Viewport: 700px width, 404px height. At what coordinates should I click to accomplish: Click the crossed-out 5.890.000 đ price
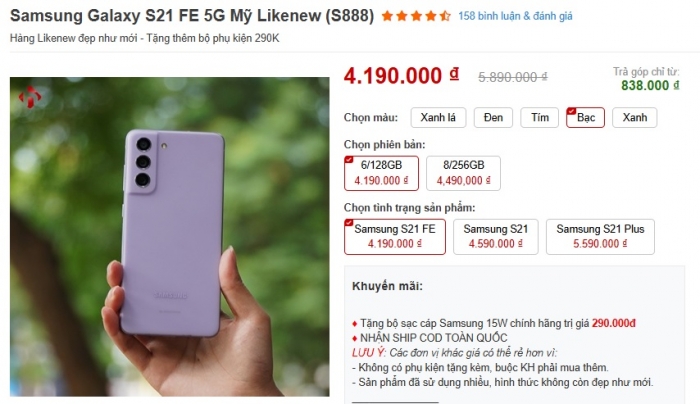click(512, 76)
